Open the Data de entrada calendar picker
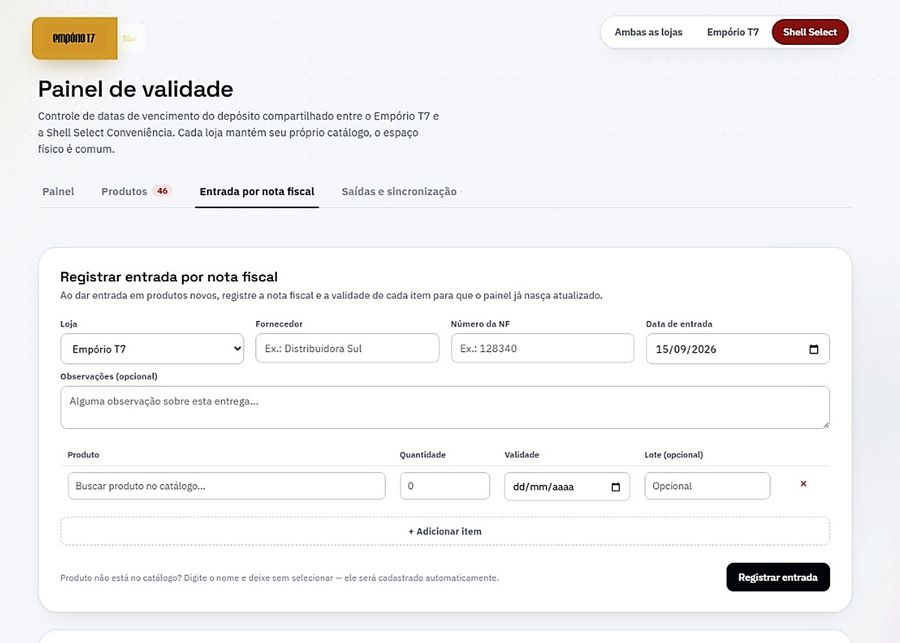This screenshot has height=643, width=900. pyautogui.click(x=813, y=349)
